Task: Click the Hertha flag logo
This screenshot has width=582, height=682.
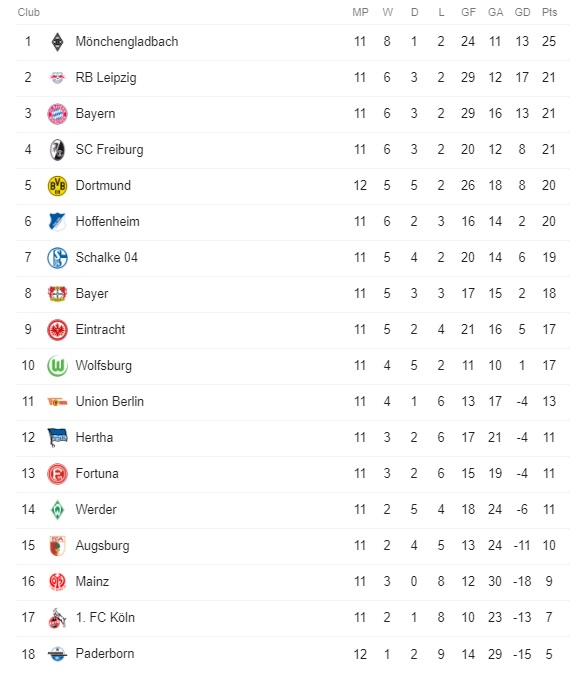Action: click(x=57, y=438)
